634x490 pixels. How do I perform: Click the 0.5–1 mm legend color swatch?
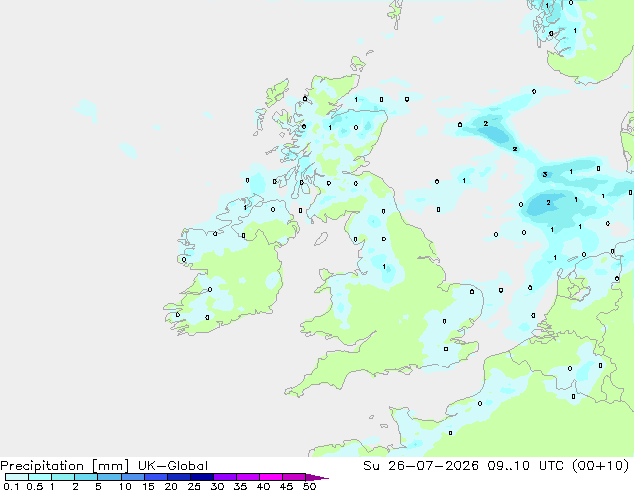point(40,477)
